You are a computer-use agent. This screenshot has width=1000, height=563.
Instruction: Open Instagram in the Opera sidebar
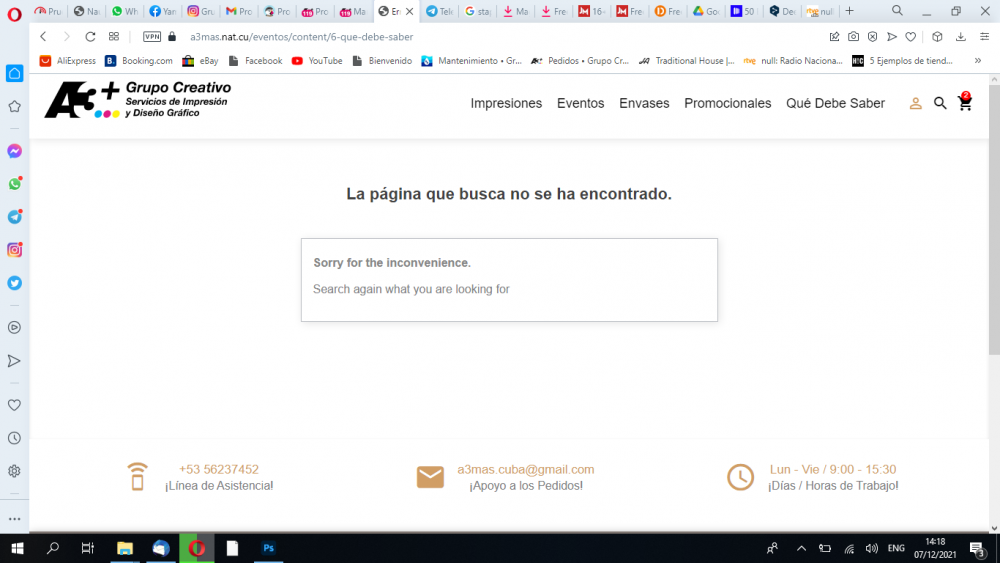click(14, 250)
